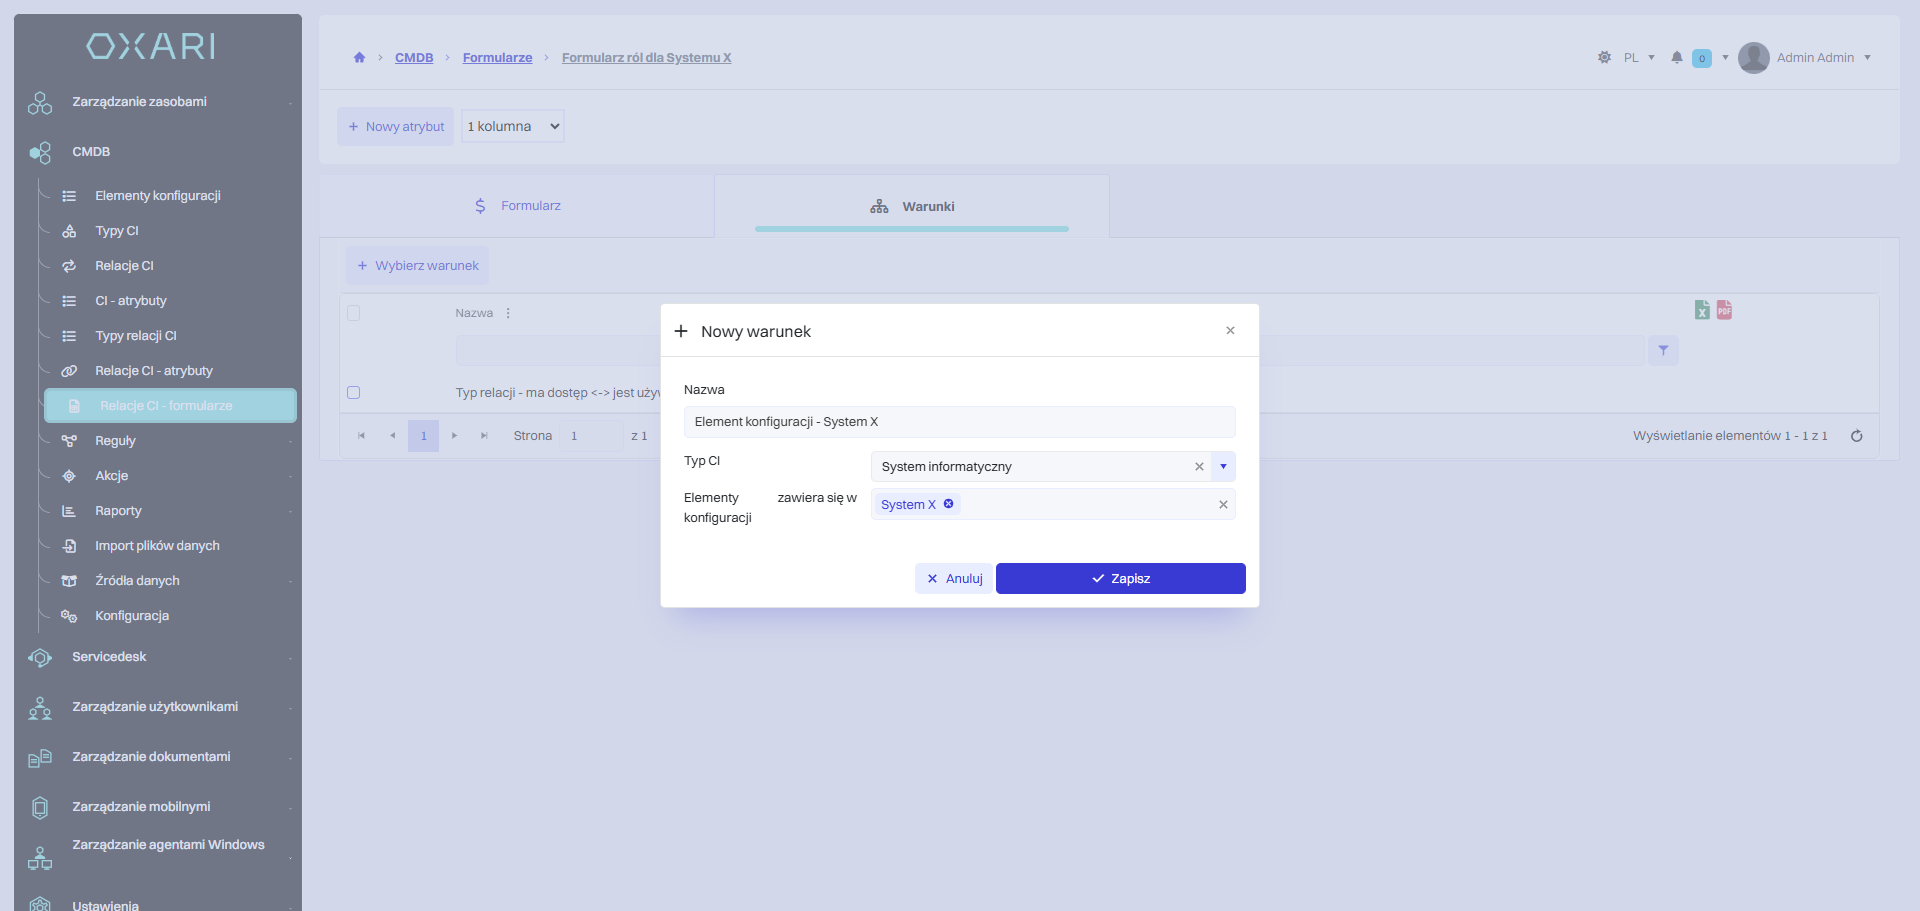Export table to PDF icon
The width and height of the screenshot is (1920, 911).
pyautogui.click(x=1724, y=310)
